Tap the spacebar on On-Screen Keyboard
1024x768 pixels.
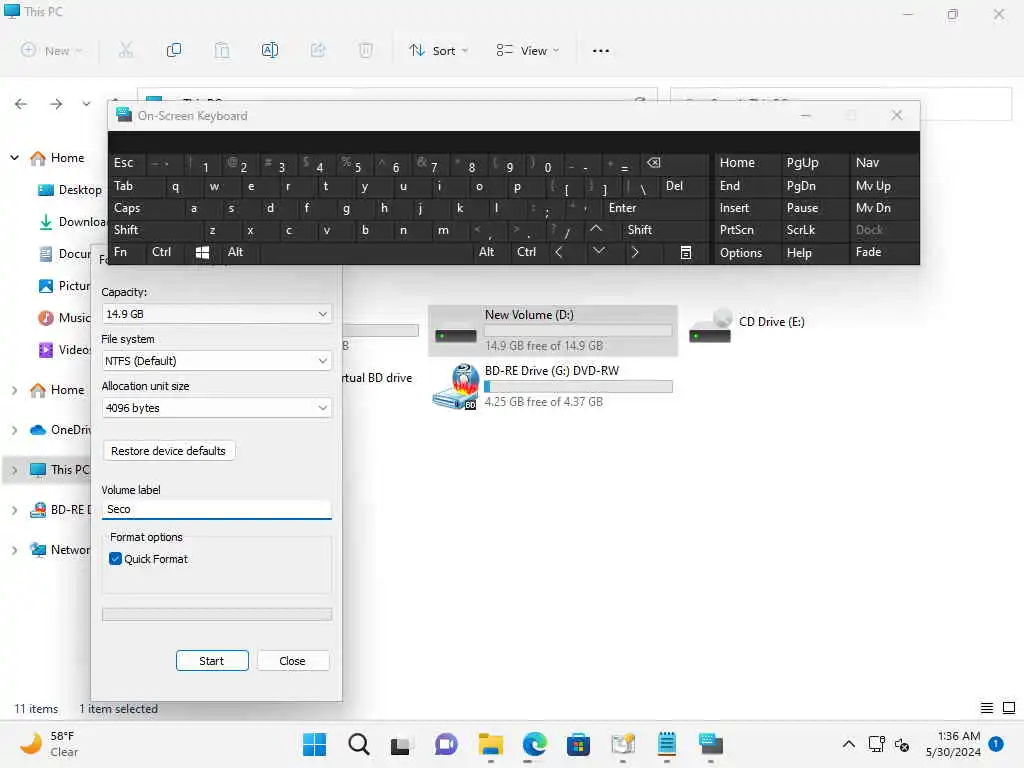coord(366,252)
